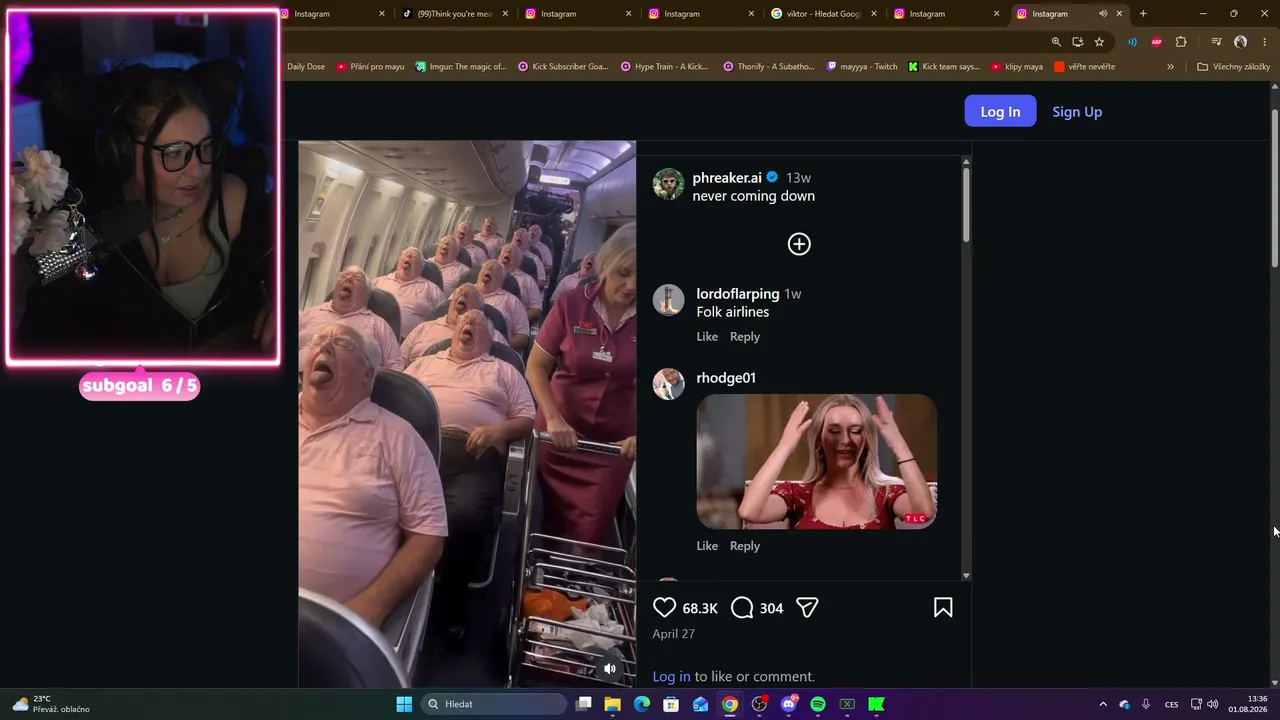Open lordoflarping username link
Image resolution: width=1280 pixels, height=720 pixels.
(738, 294)
